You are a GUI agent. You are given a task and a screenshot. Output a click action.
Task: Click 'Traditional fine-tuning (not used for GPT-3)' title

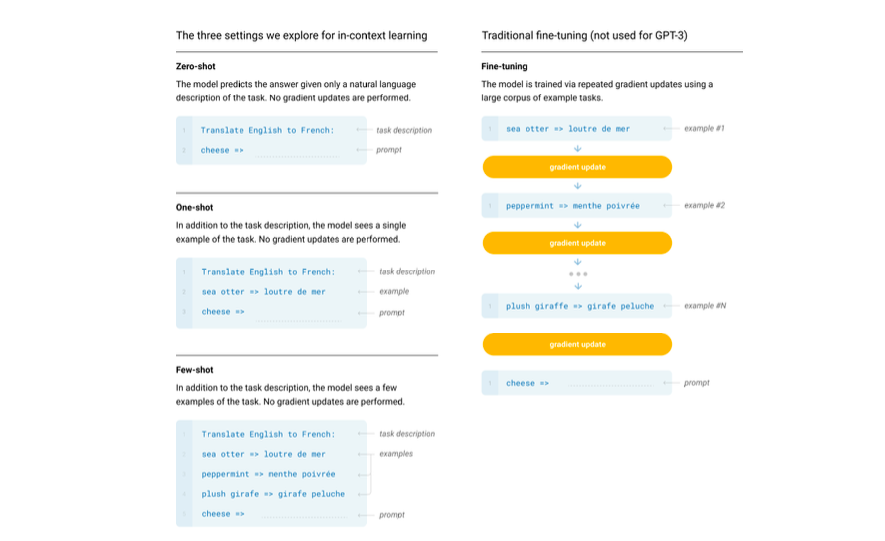[584, 35]
